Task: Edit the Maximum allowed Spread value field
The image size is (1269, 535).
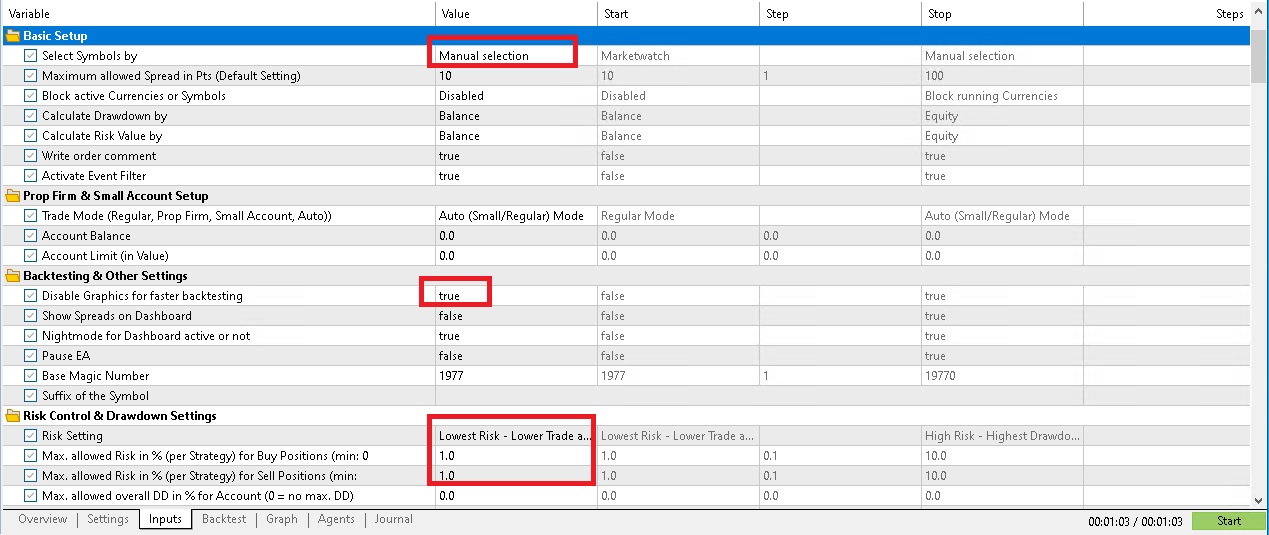Action: coord(515,76)
